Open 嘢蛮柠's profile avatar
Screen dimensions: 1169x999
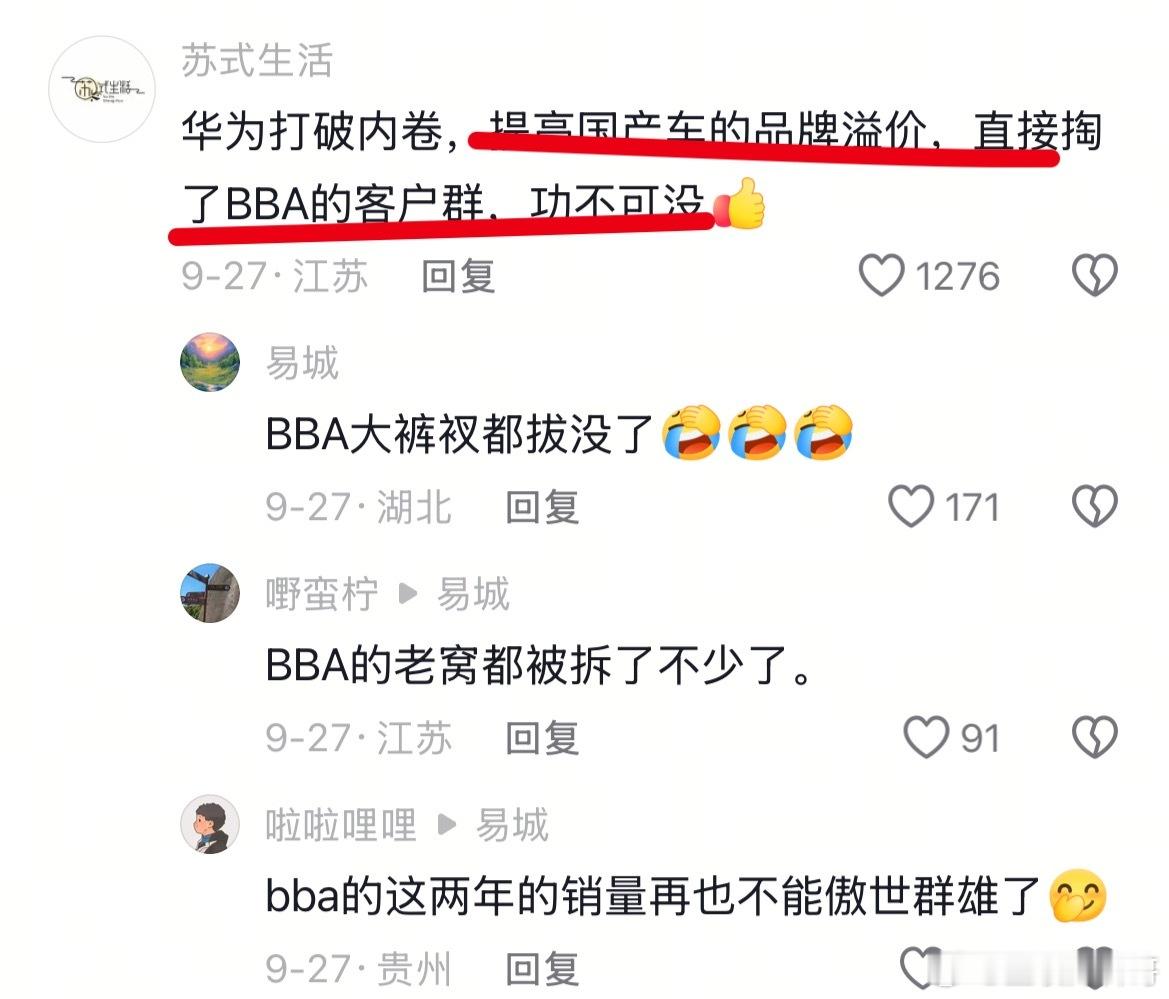coord(210,593)
